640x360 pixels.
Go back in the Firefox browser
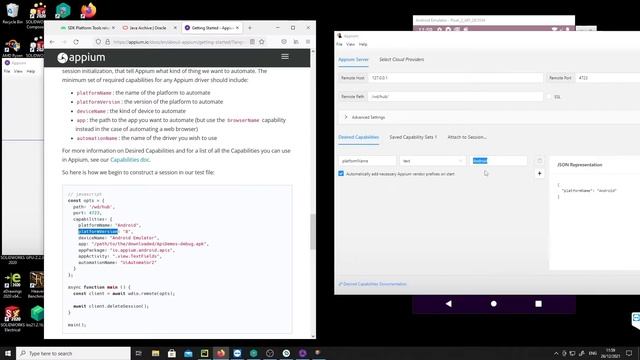tap(52, 42)
